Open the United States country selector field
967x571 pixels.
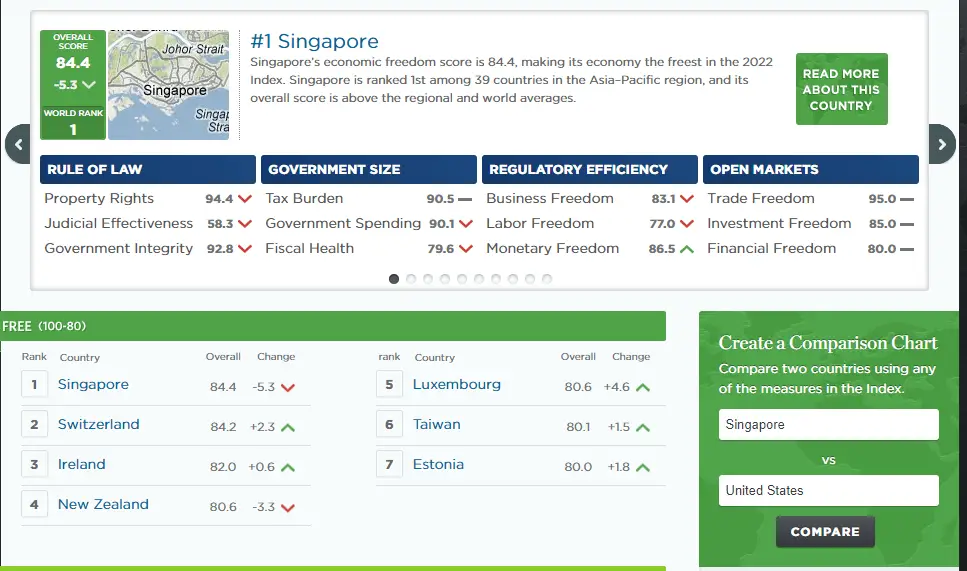pos(828,491)
